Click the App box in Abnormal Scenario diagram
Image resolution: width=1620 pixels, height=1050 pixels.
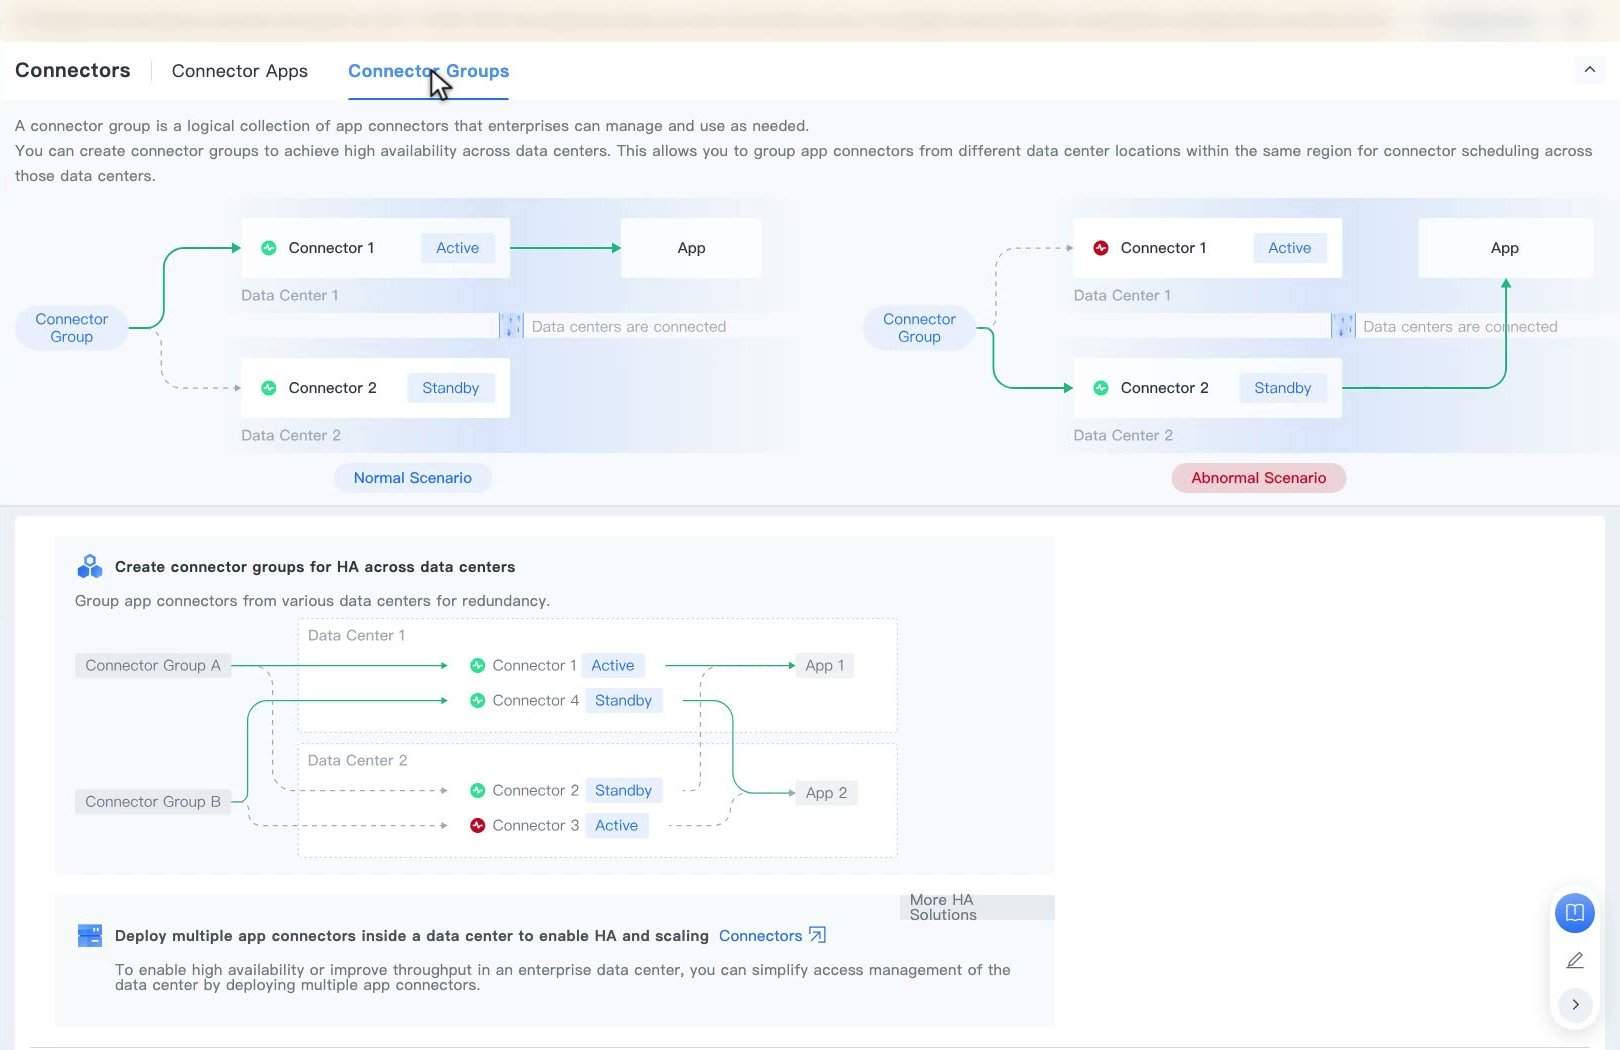pyautogui.click(x=1505, y=248)
